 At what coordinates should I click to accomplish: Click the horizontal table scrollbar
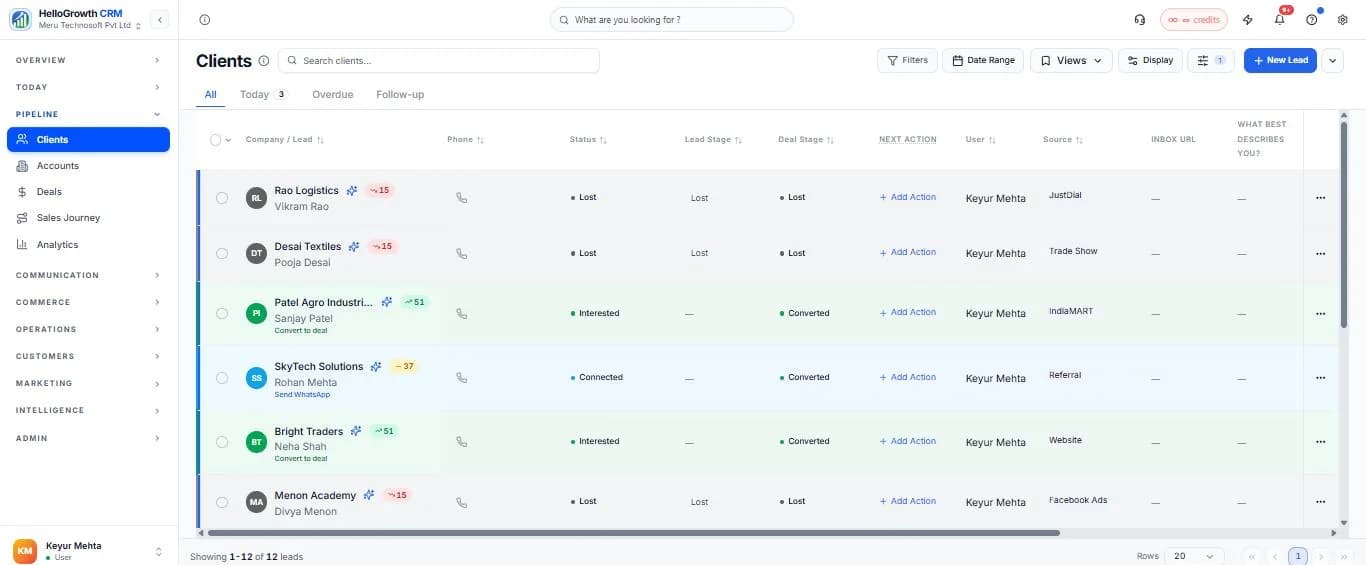pyautogui.click(x=633, y=533)
